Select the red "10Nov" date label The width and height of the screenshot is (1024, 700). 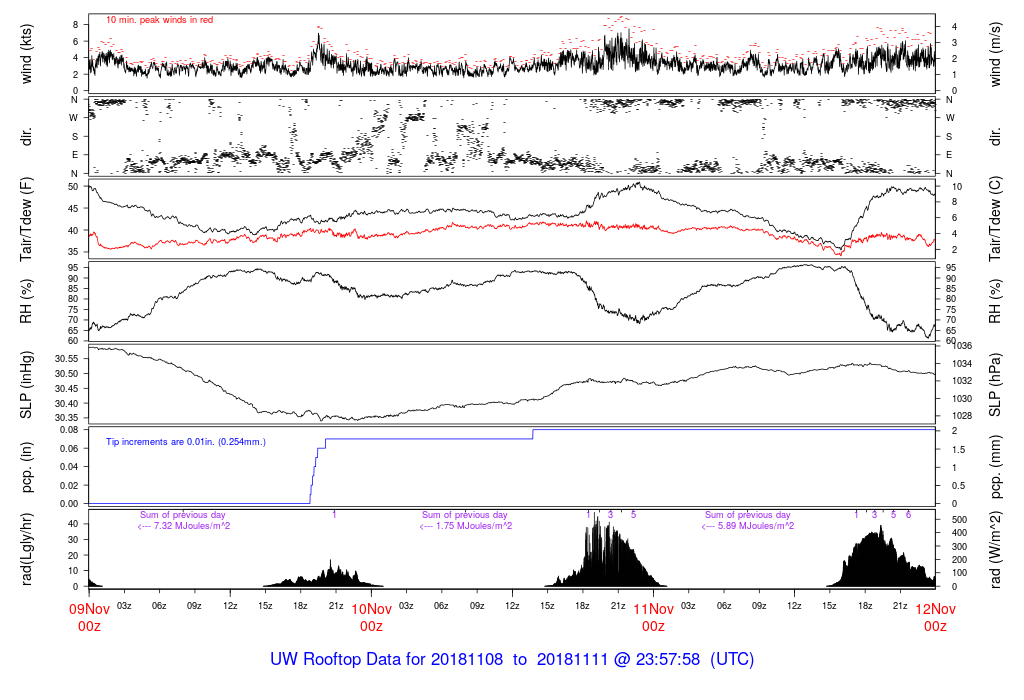pyautogui.click(x=372, y=609)
